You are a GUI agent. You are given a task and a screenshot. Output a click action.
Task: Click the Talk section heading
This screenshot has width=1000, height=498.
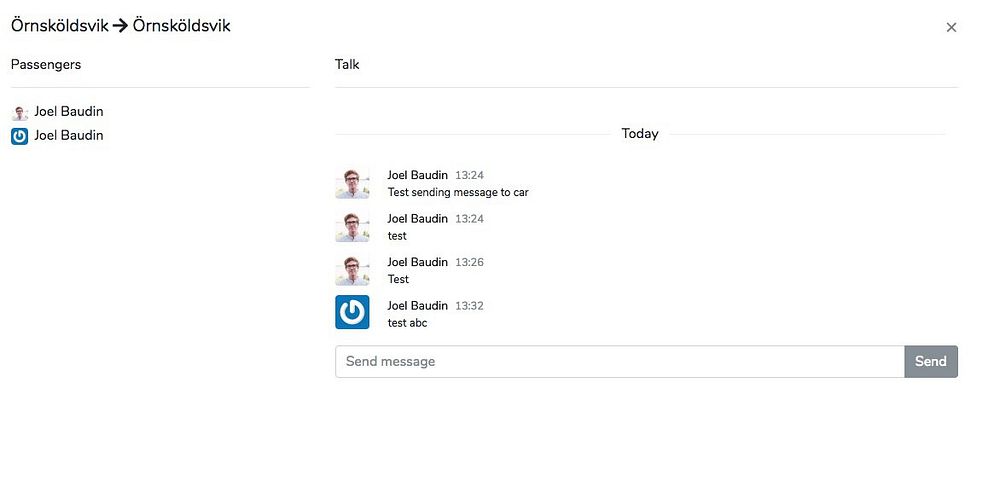(x=347, y=64)
